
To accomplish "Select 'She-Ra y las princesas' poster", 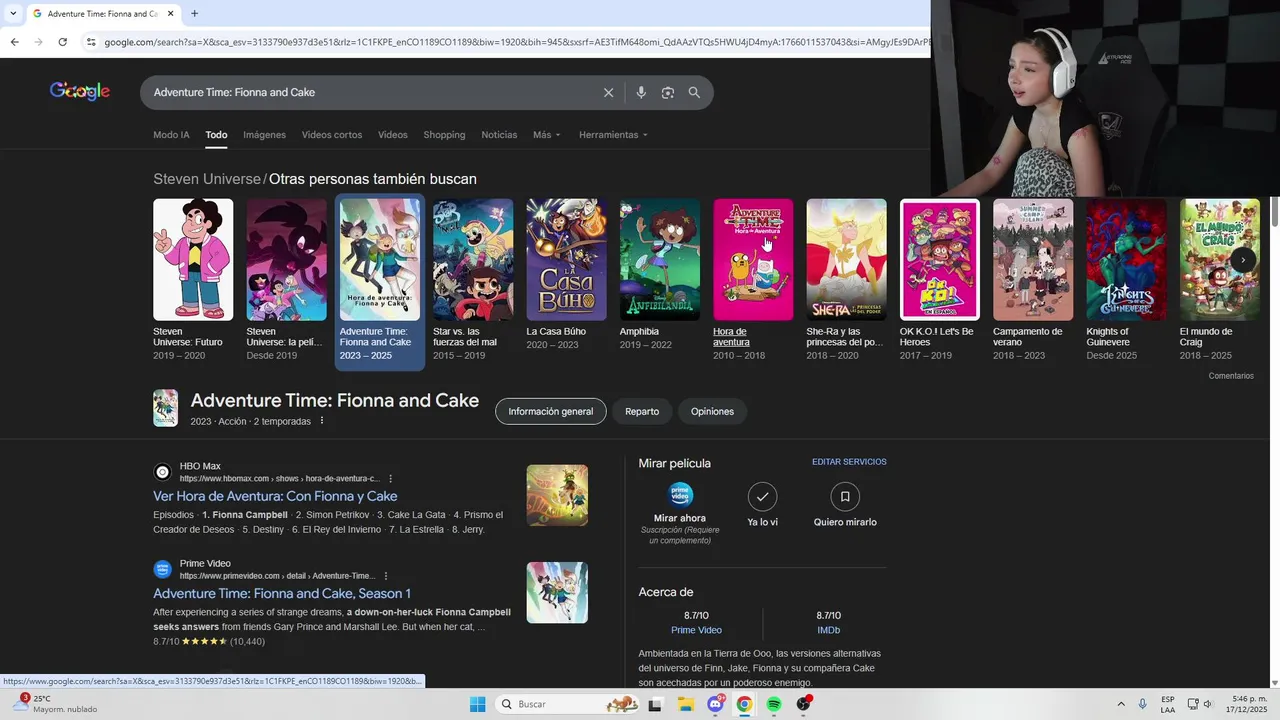I will click(846, 260).
